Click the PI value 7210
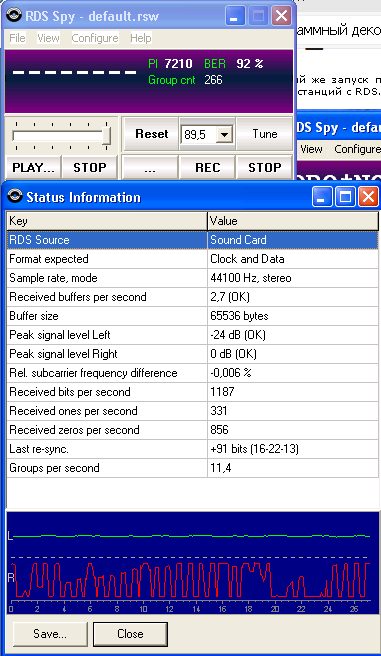Viewport: 381px width, 656px height. pos(179,64)
